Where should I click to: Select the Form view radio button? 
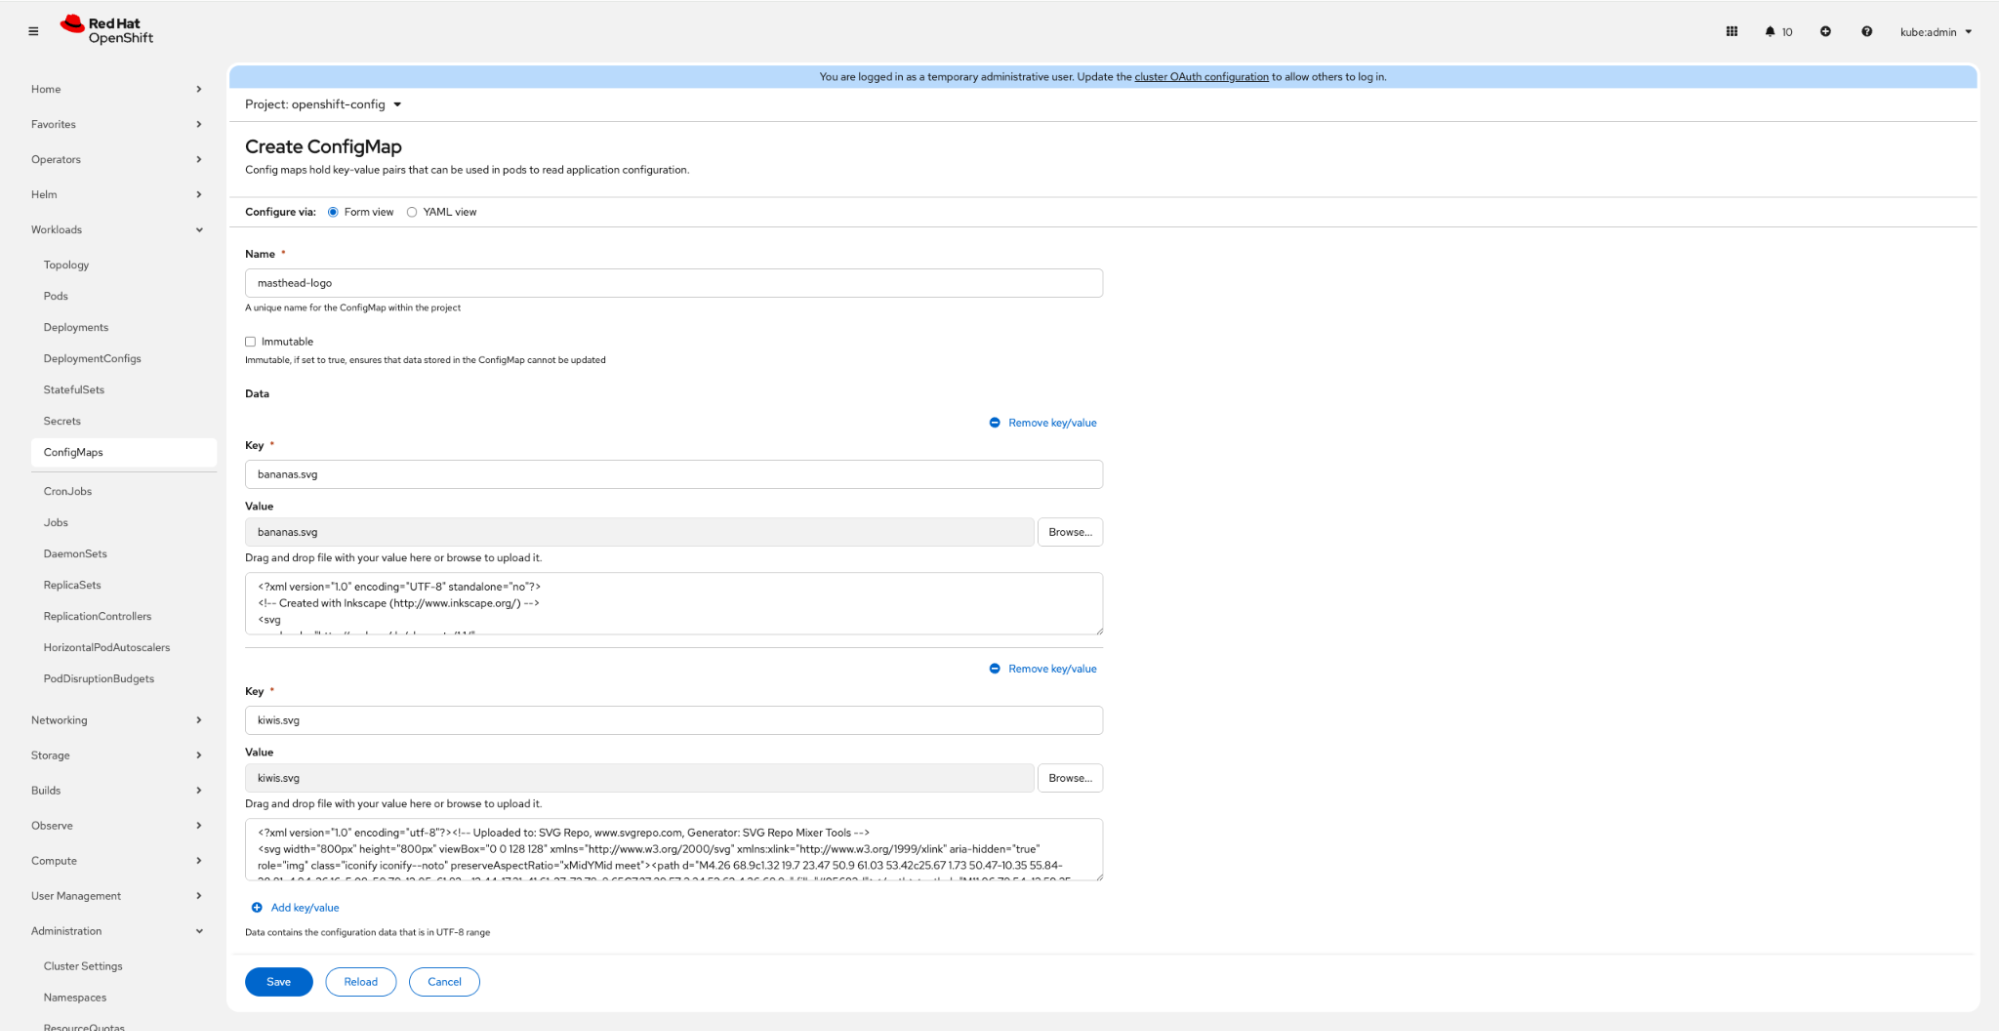333,212
